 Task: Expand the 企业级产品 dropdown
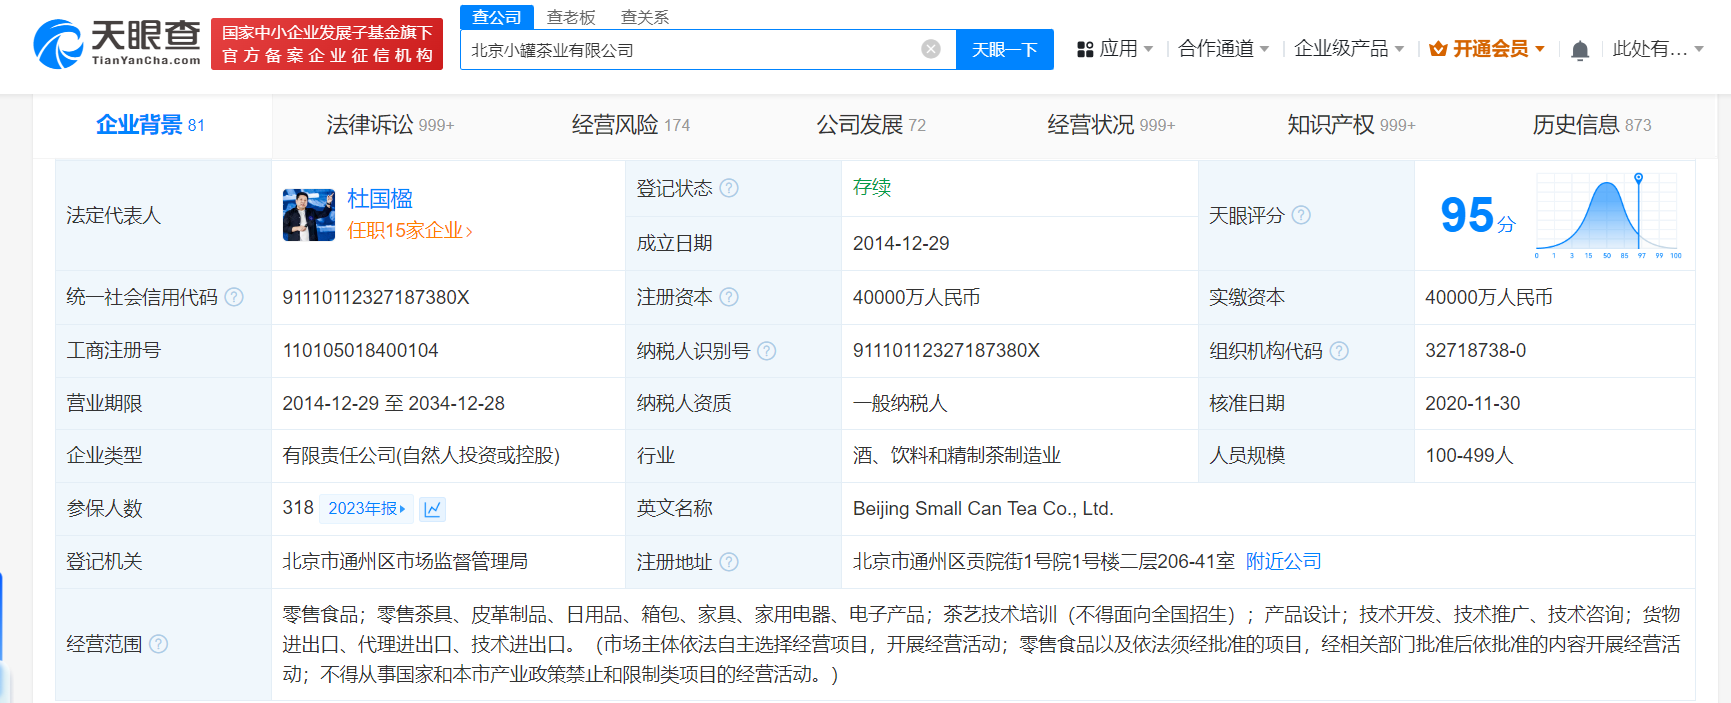point(1349,49)
